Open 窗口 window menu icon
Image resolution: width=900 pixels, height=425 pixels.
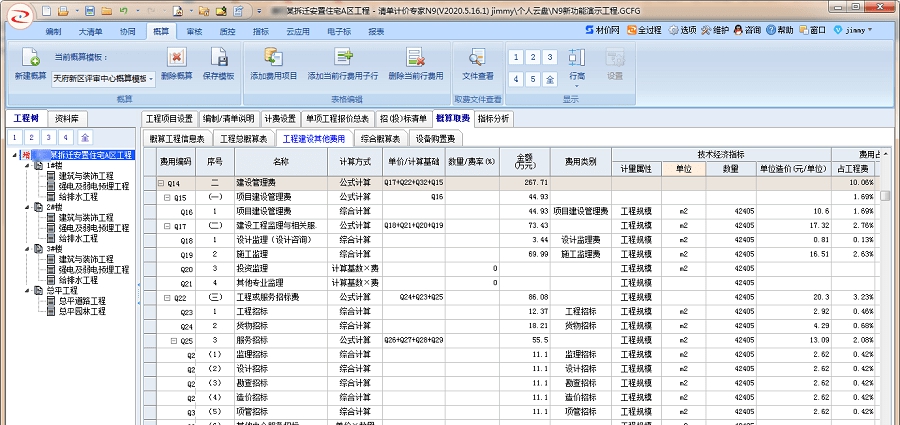pos(812,30)
